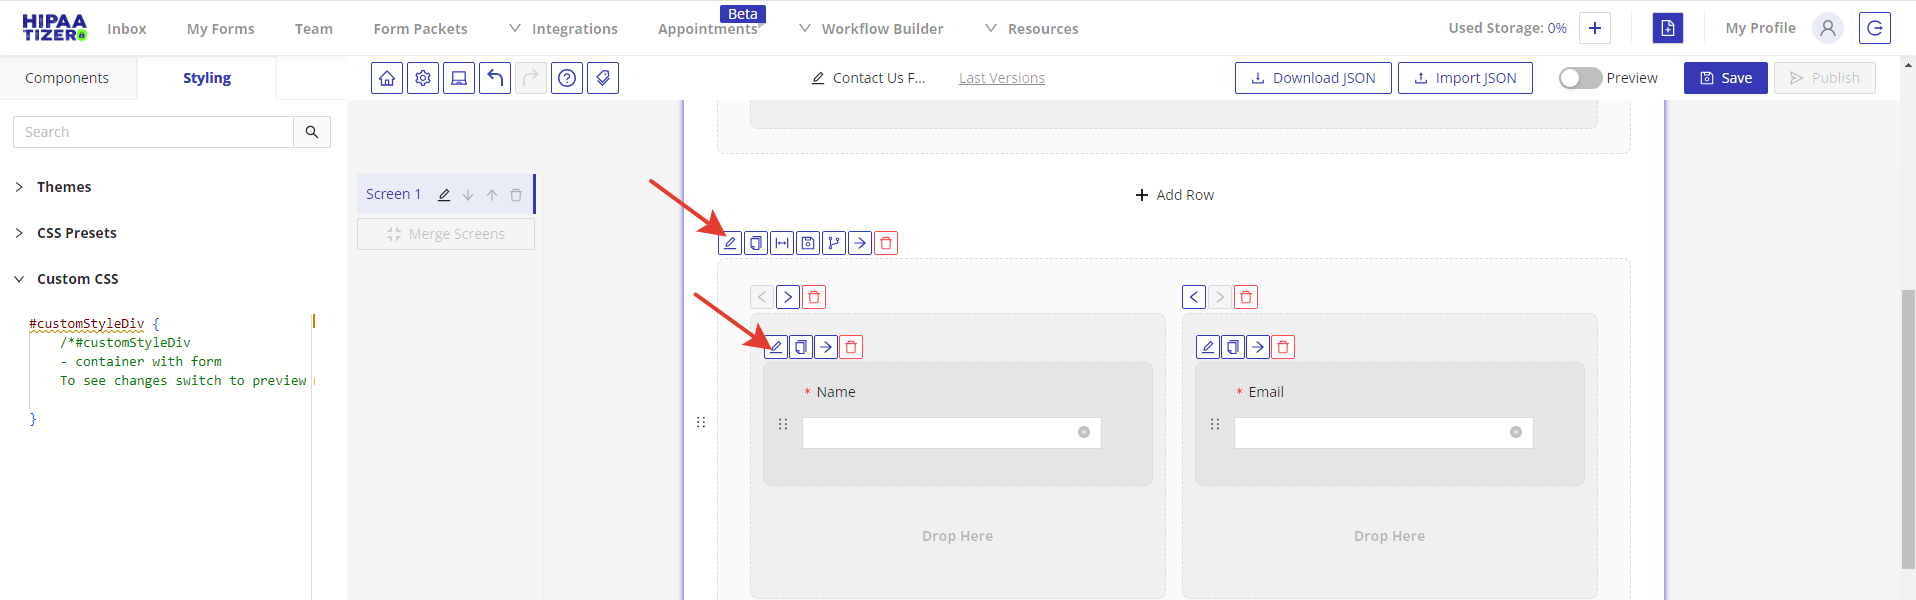Open form settings via the gear icon
1916x600 pixels.
tap(423, 78)
